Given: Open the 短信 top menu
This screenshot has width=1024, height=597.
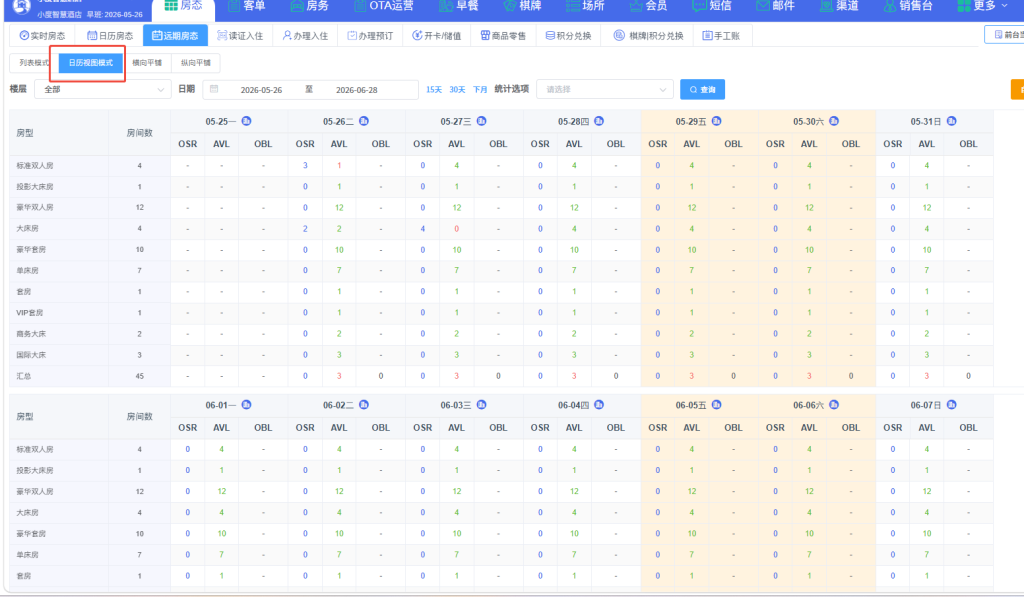Looking at the screenshot, I should click(712, 6).
